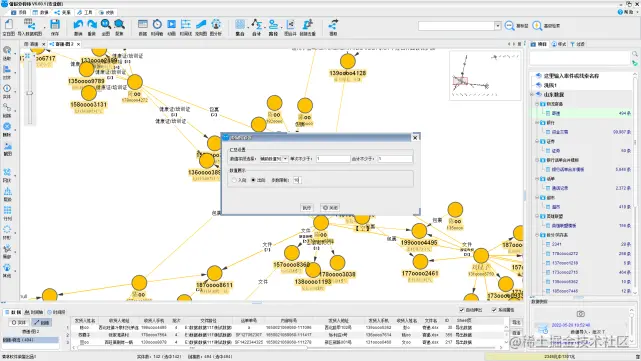Collapse the tree folder above the 419条 row
Image resolution: width=641 pixels, height=361 pixels.
coord(537,197)
